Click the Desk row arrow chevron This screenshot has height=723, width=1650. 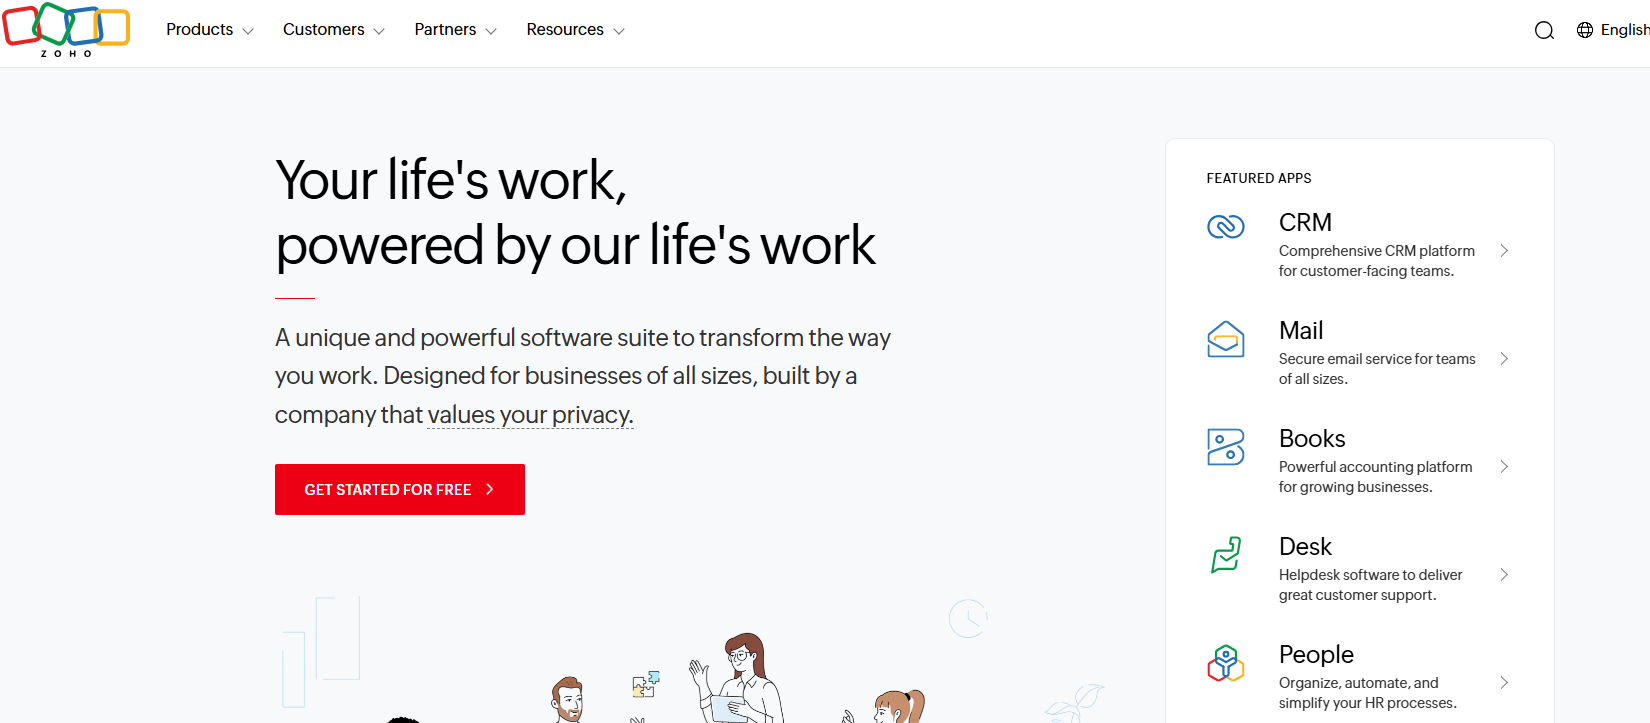coord(1504,575)
